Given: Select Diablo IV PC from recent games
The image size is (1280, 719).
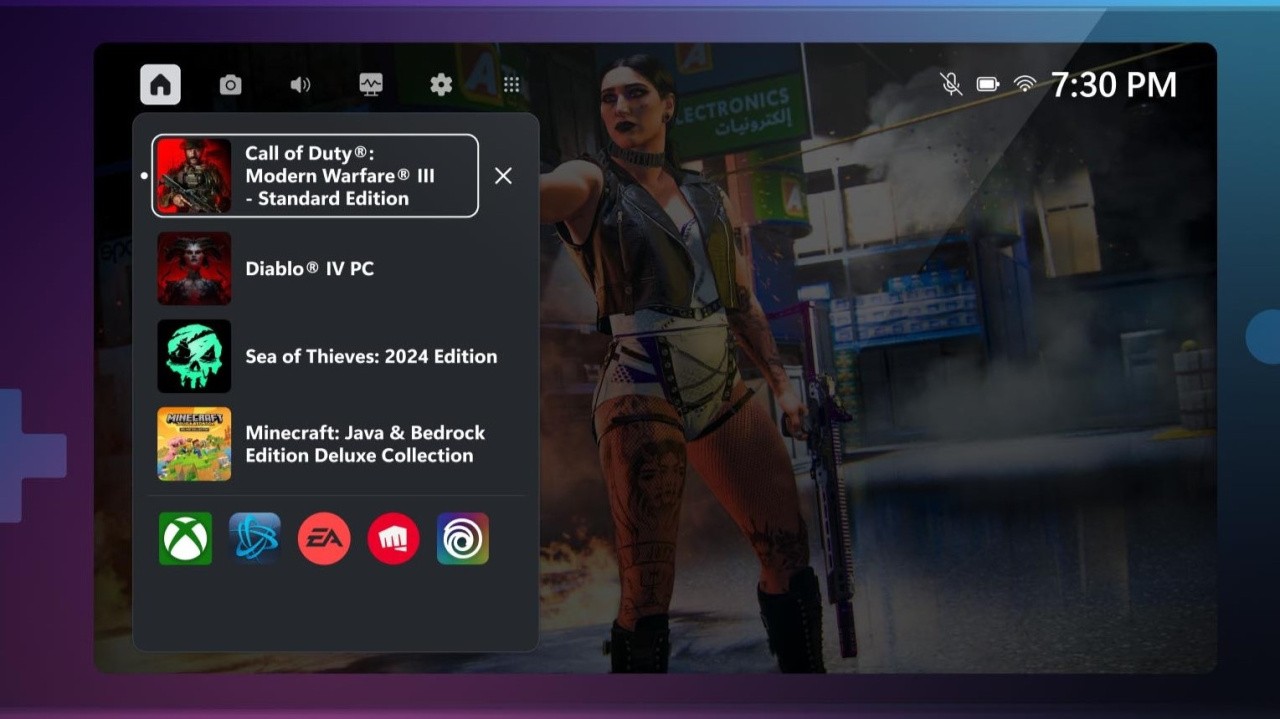Looking at the screenshot, I should click(310, 268).
